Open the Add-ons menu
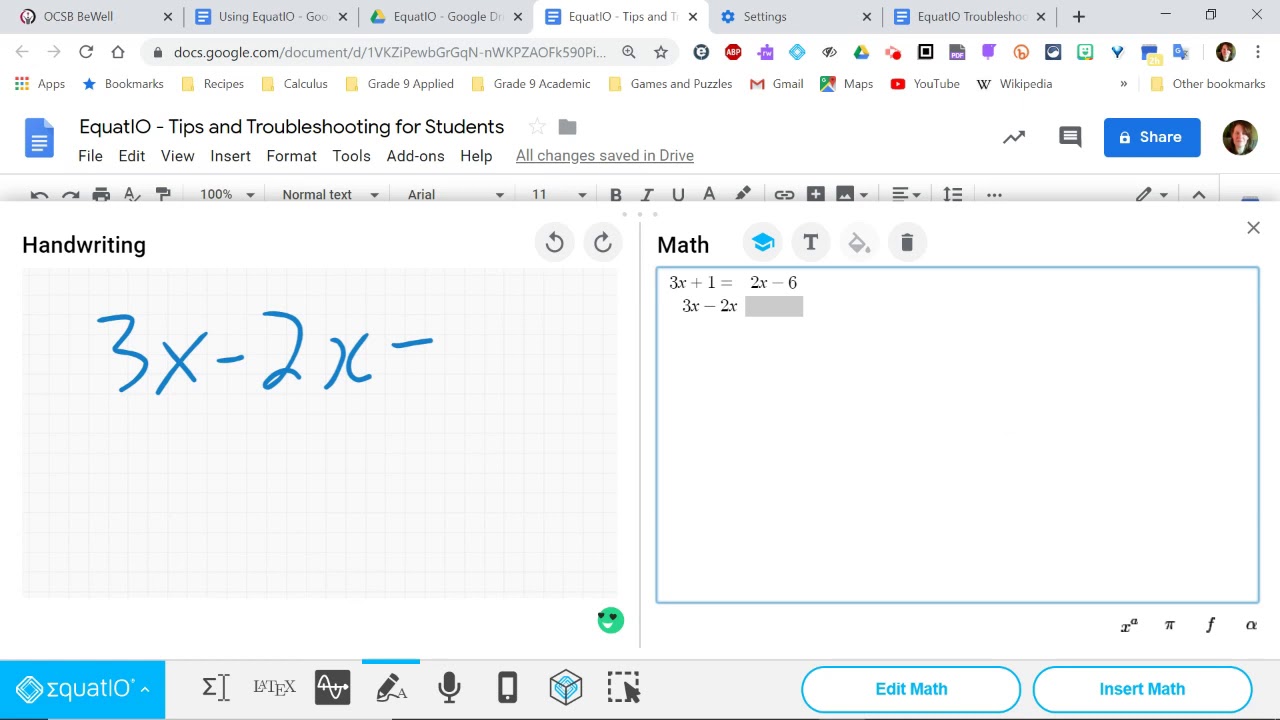1280x720 pixels. [415, 156]
